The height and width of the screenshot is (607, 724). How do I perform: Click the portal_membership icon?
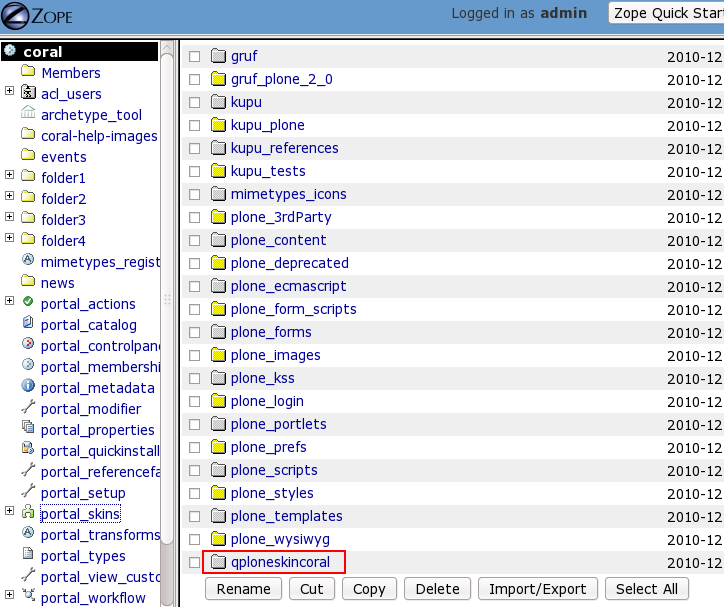(28, 365)
